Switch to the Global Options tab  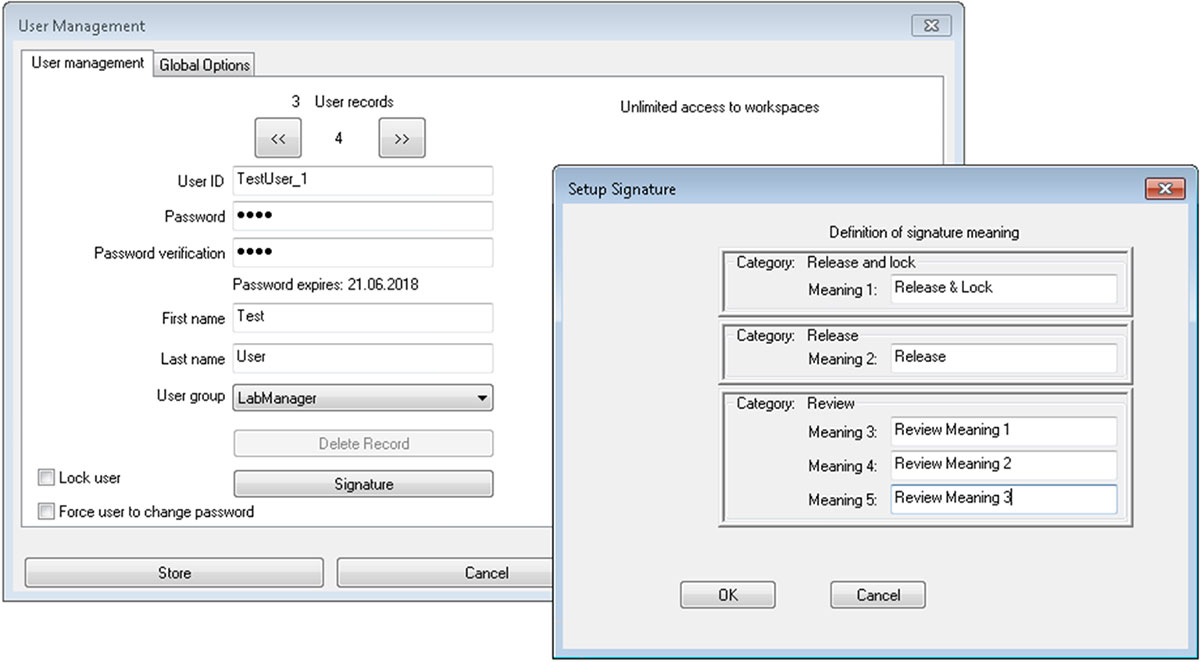[x=204, y=65]
